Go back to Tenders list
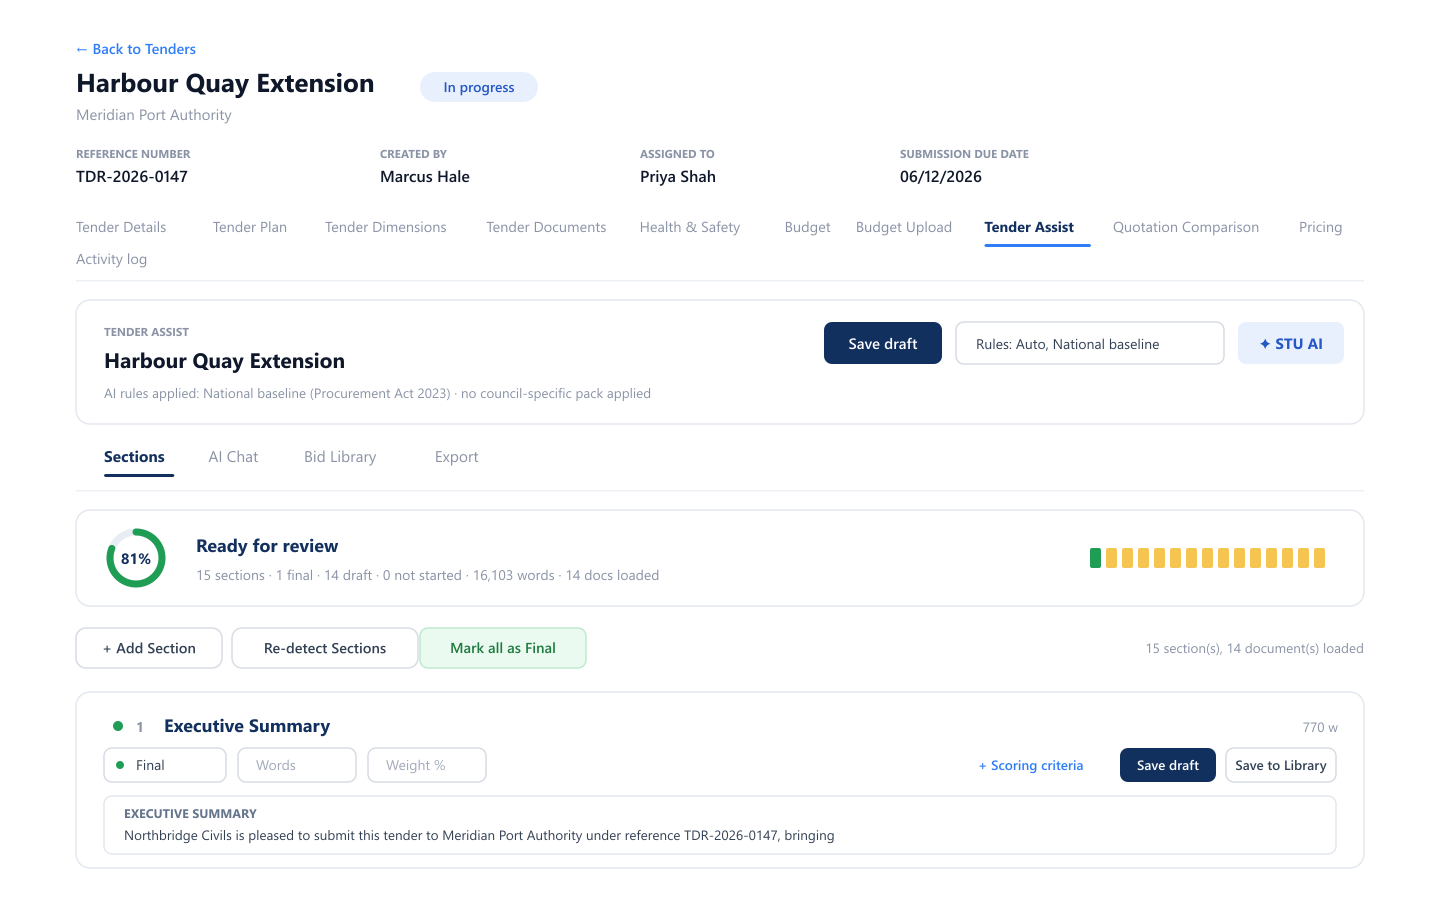The height and width of the screenshot is (900, 1440). tap(136, 49)
